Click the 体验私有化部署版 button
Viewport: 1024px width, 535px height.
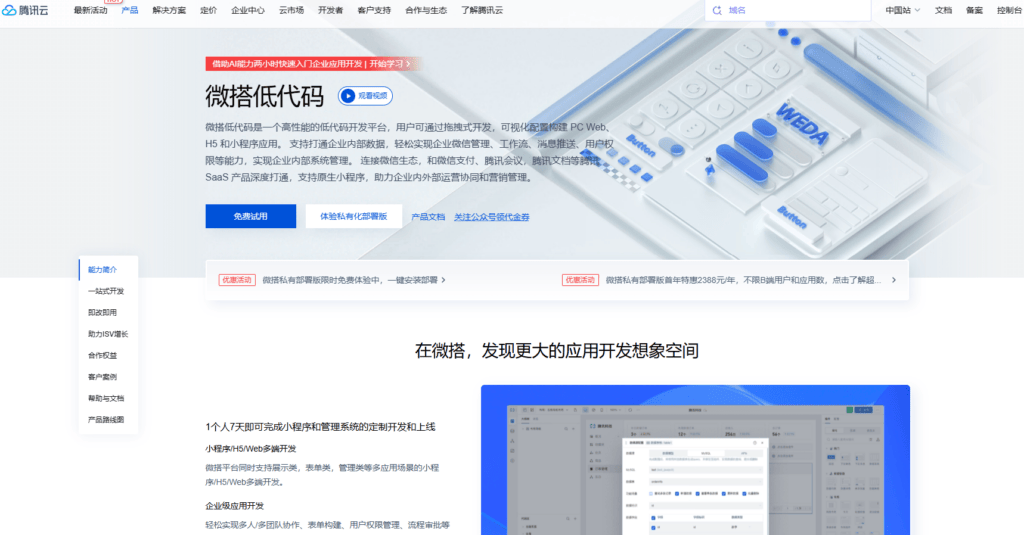tap(353, 216)
